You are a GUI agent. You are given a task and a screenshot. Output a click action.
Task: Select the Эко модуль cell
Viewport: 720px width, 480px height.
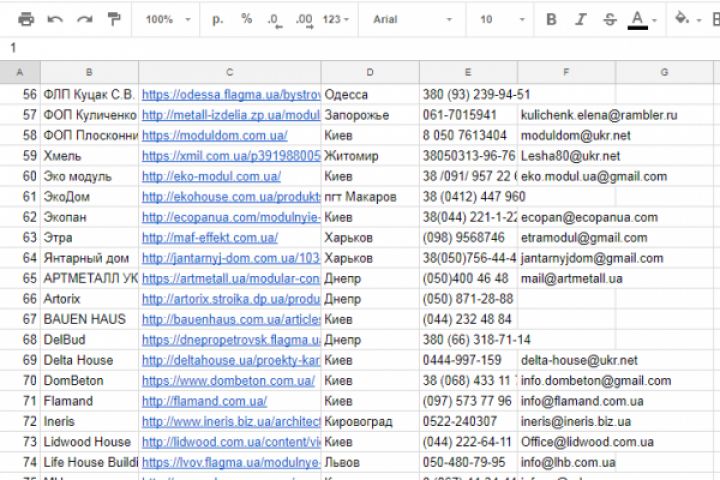(x=90, y=176)
